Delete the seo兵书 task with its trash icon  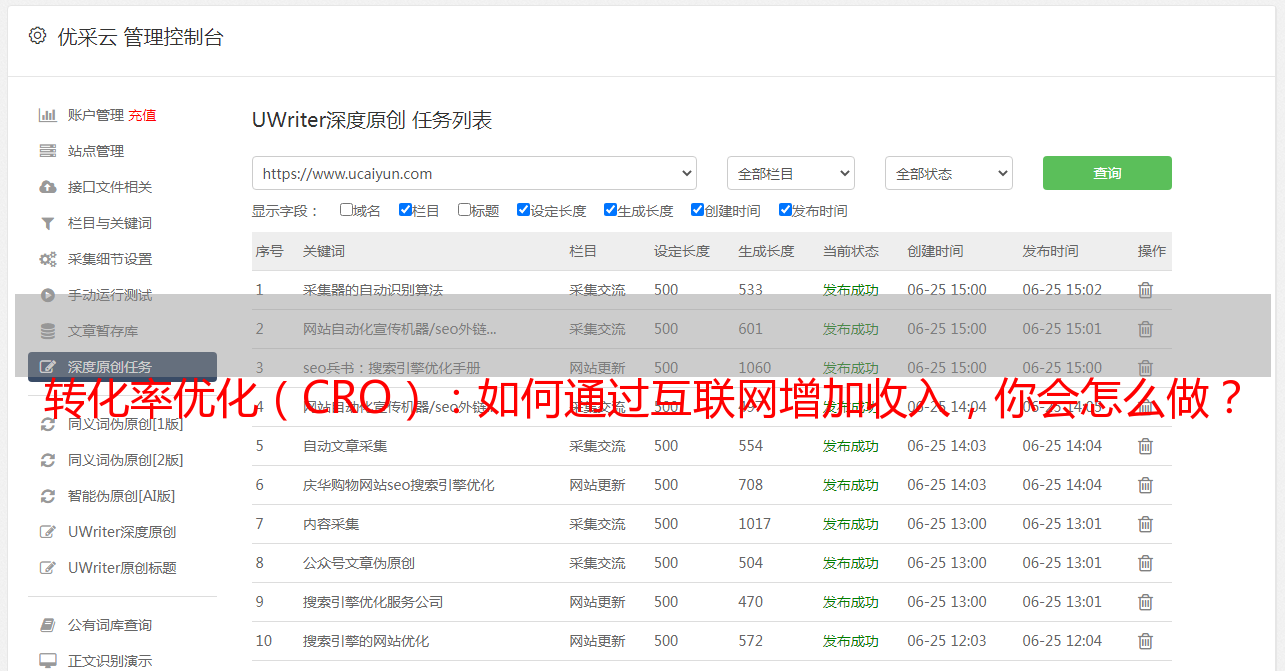click(x=1145, y=368)
